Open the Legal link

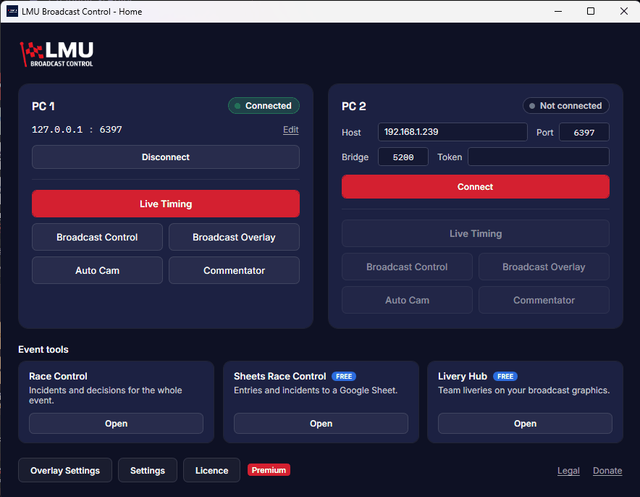pyautogui.click(x=568, y=470)
